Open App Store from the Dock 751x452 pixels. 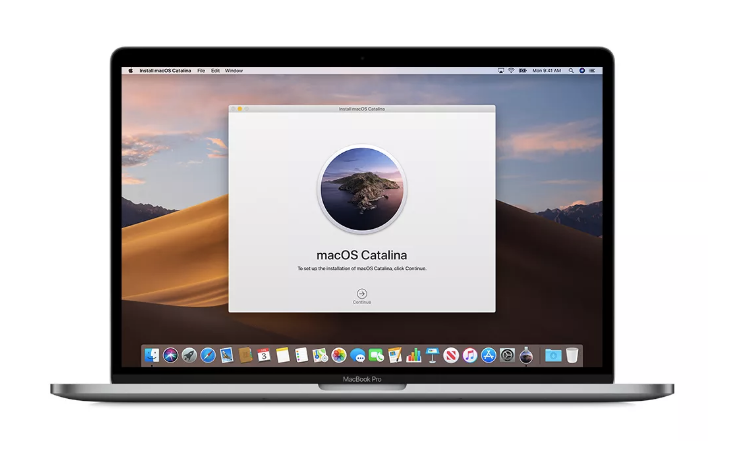(x=488, y=355)
